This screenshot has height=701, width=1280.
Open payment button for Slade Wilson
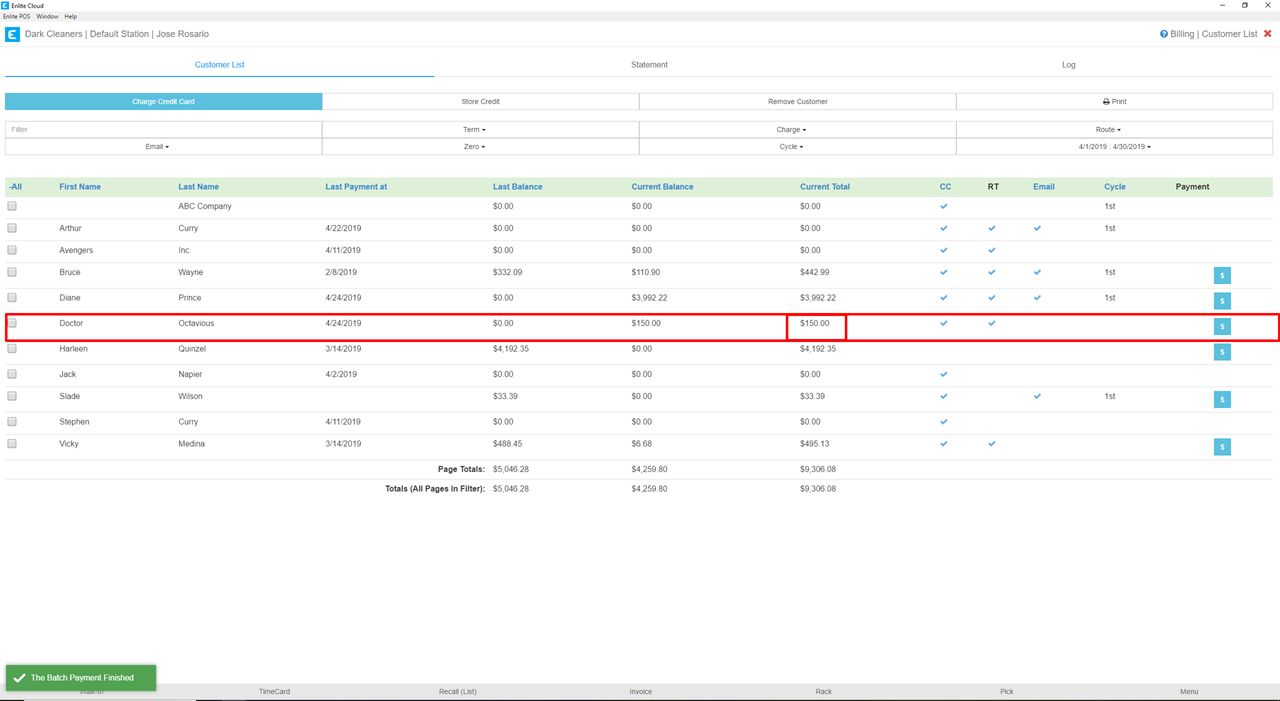pos(1222,399)
